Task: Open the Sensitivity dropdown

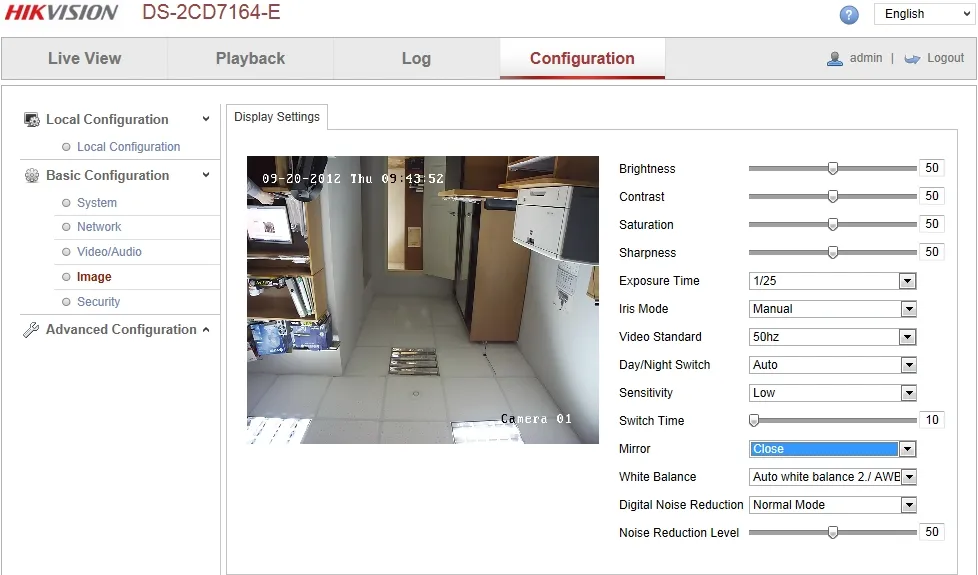Action: [832, 393]
